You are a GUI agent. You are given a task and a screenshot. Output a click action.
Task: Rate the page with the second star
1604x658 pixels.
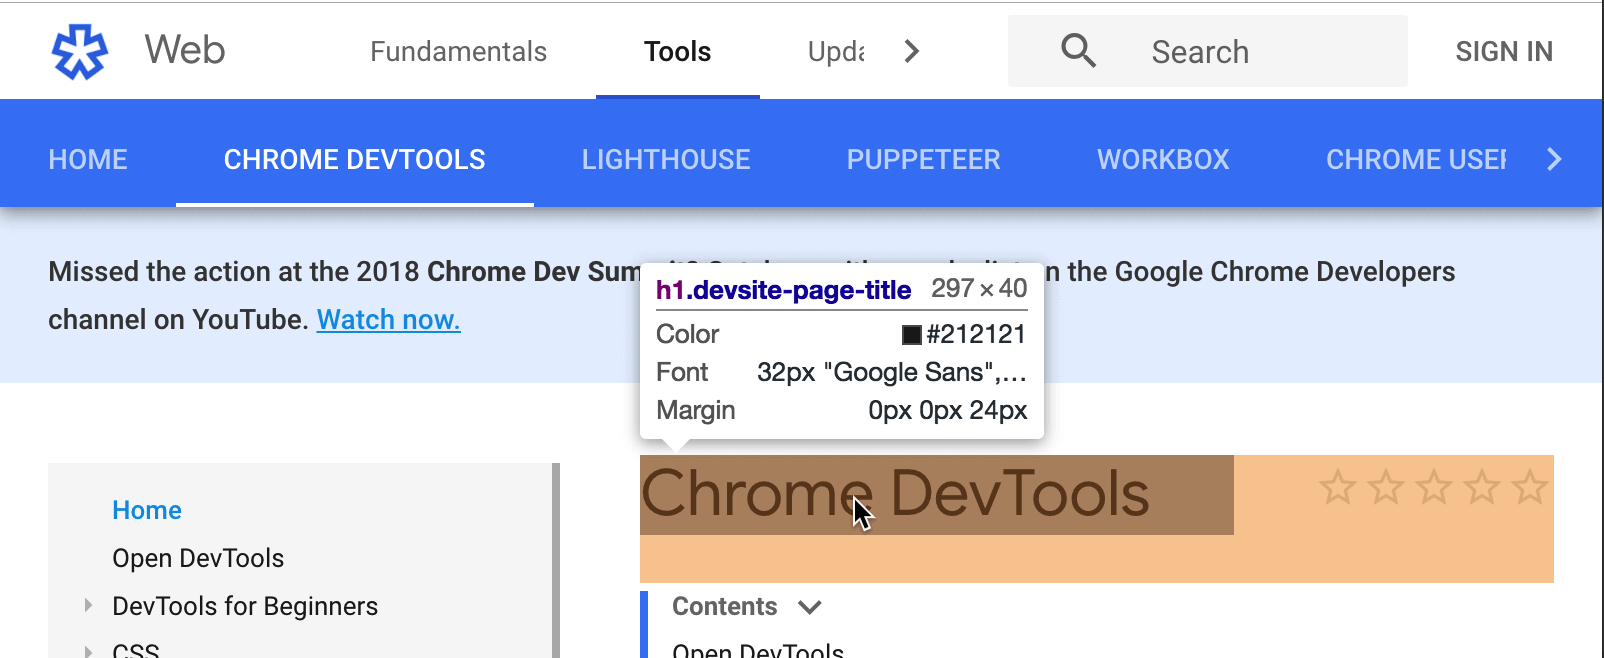coord(1386,488)
